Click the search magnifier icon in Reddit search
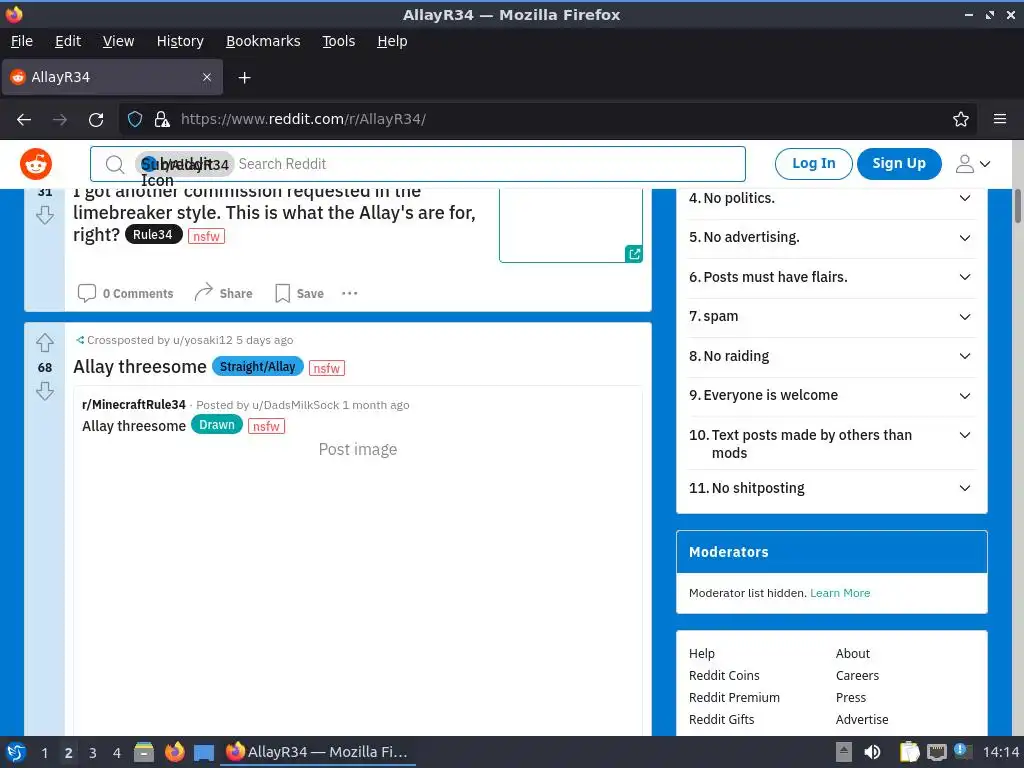 click(115, 165)
